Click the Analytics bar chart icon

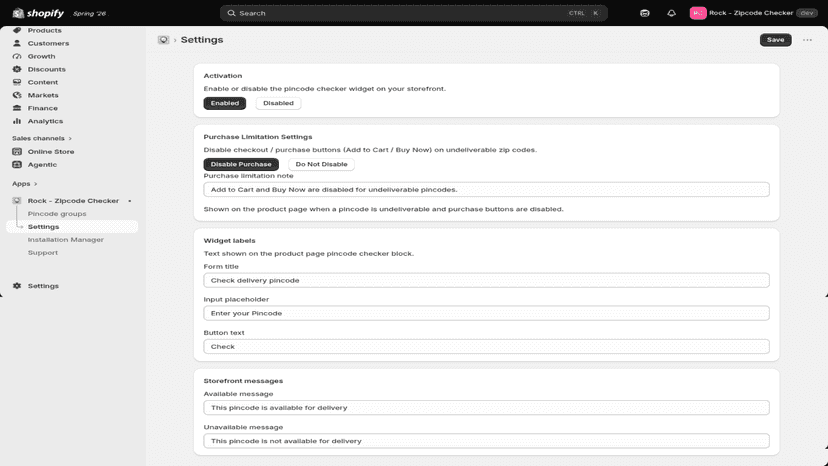tap(17, 121)
